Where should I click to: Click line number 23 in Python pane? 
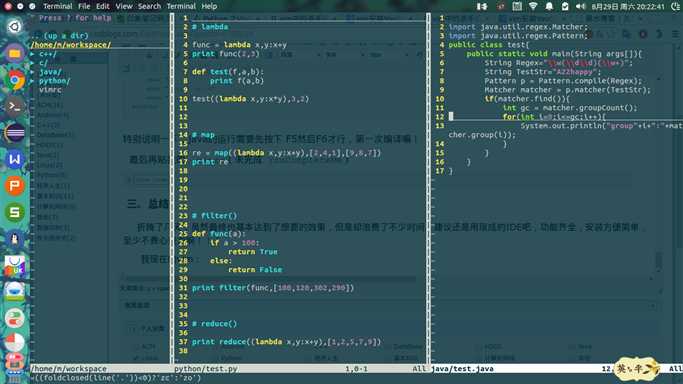tap(183, 216)
